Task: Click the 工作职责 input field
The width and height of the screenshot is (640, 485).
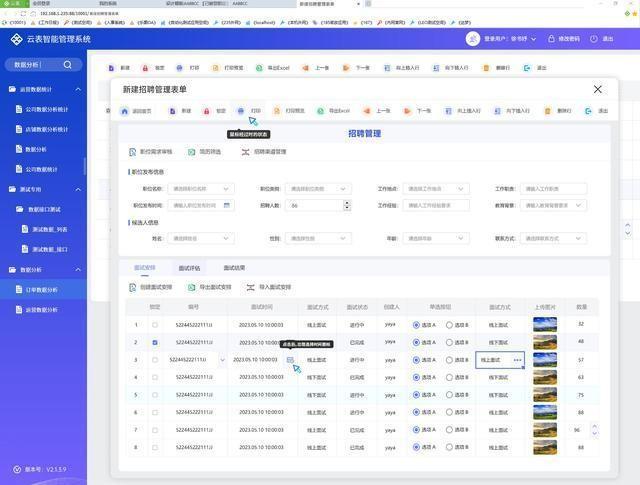Action: [553, 189]
